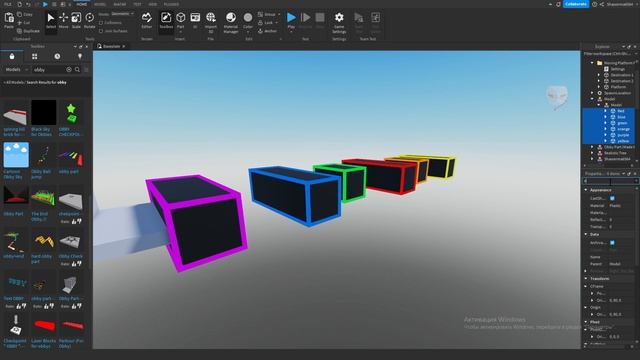This screenshot has height=360, width=640.
Task: Open the PLUGINS ribbon tab
Action: [x=171, y=4]
